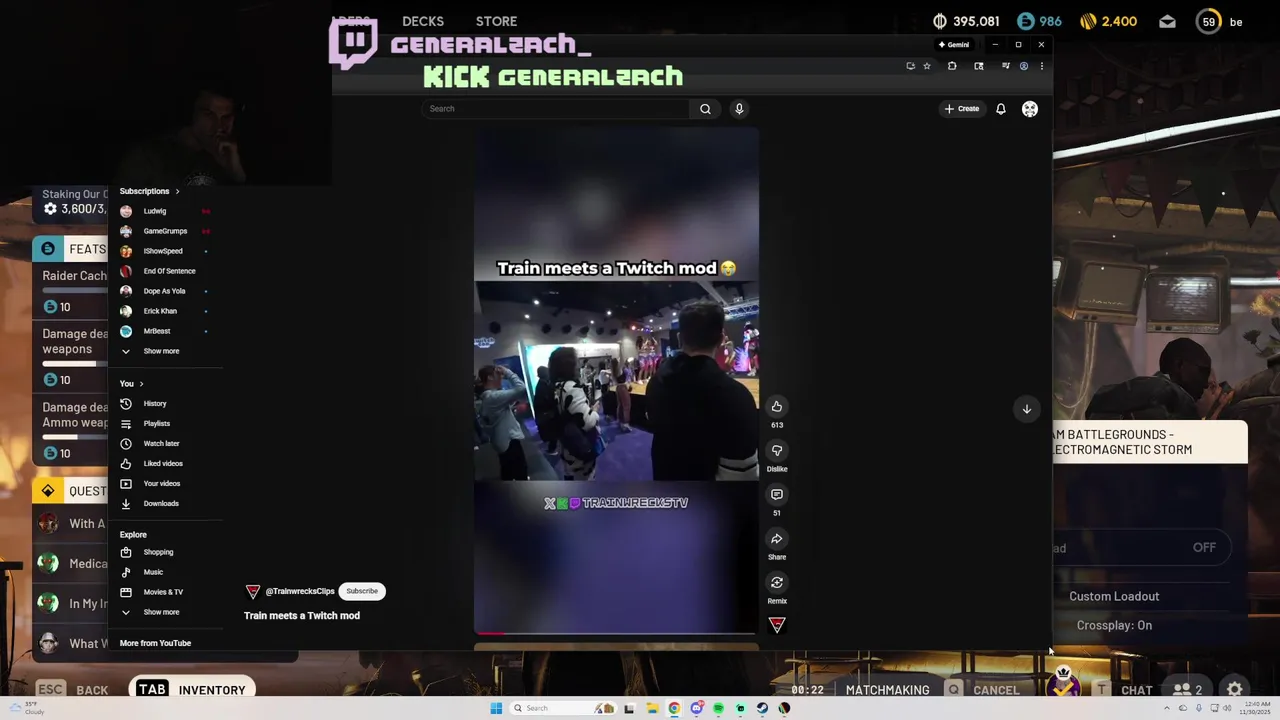Expand Show more under Explore
This screenshot has height=720, width=1280.
point(160,612)
